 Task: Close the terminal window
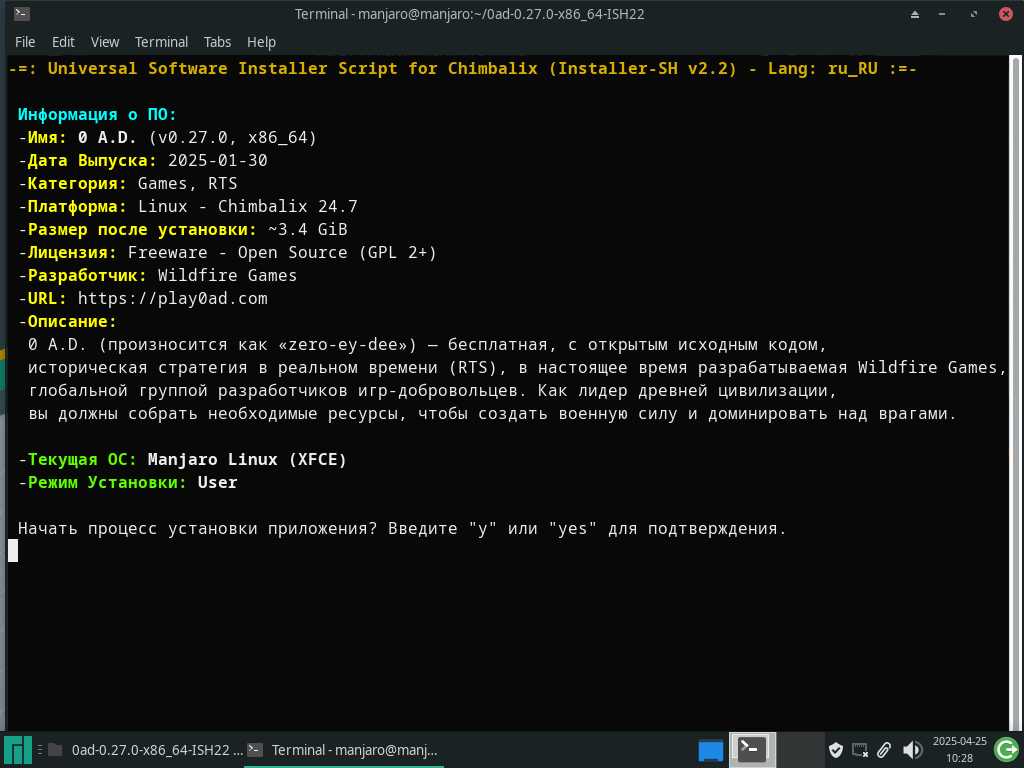1006,14
